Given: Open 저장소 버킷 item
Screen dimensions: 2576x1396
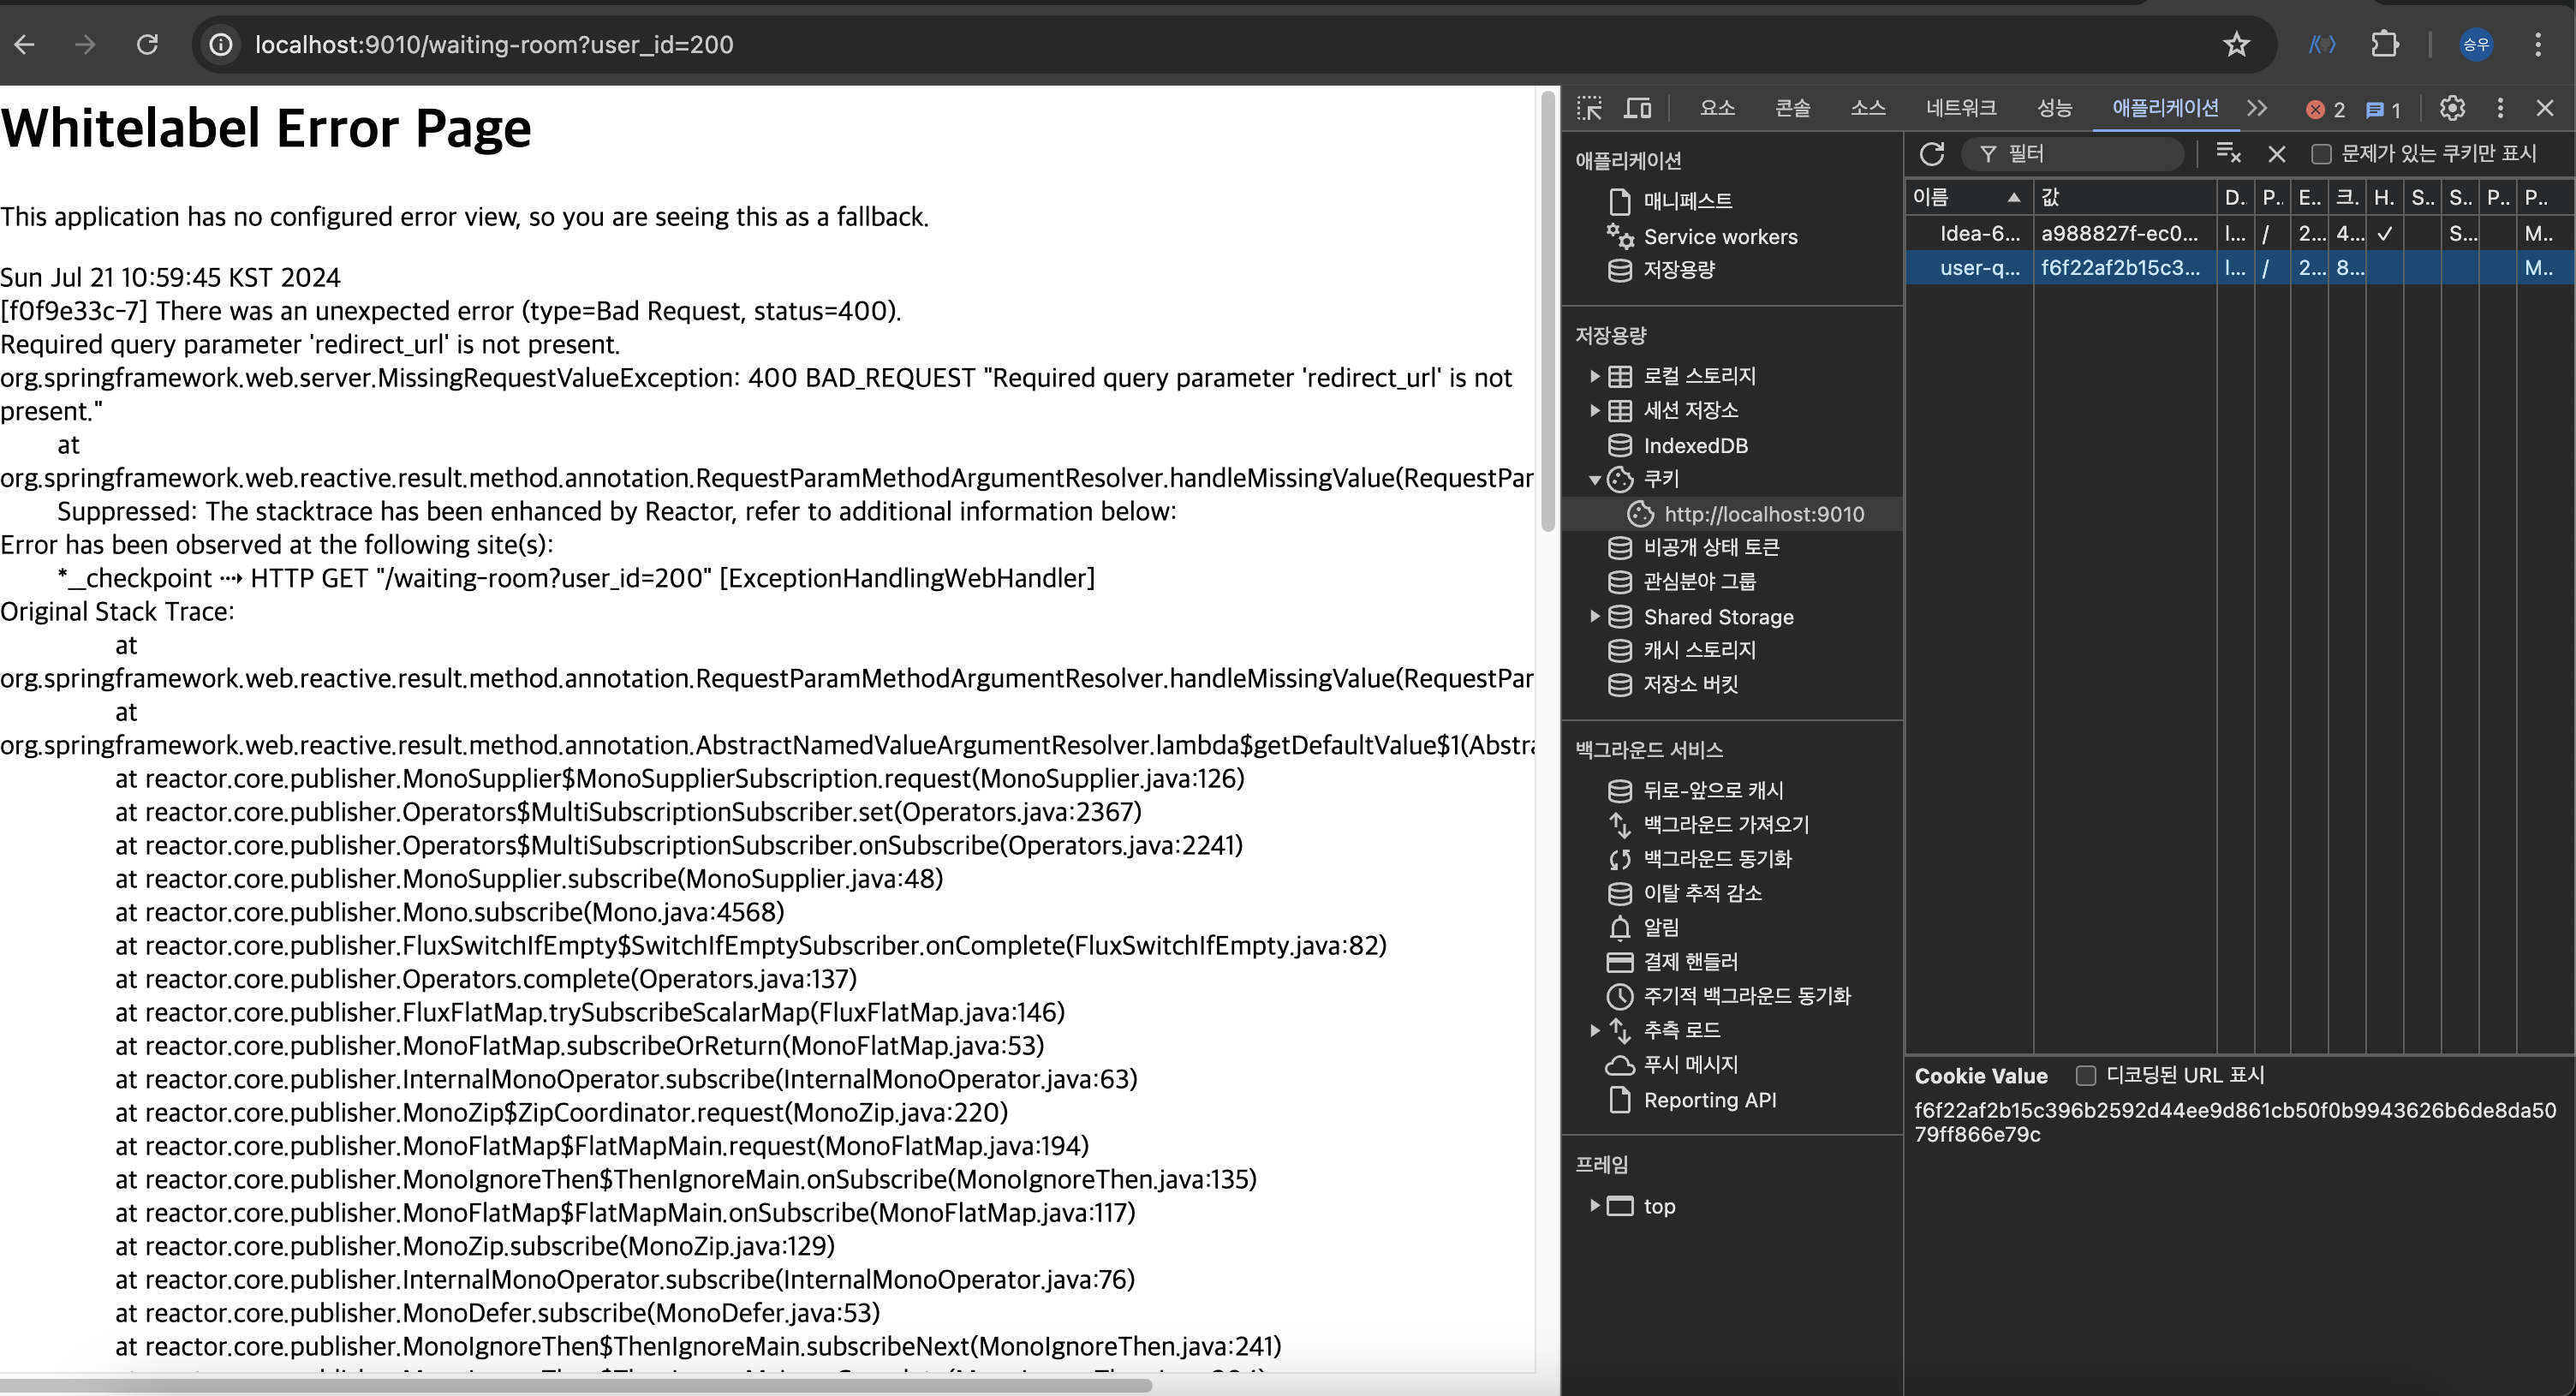Looking at the screenshot, I should point(1690,684).
